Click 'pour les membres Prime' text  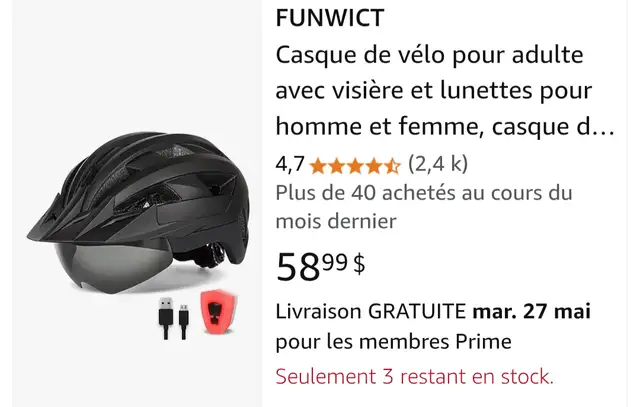(x=393, y=342)
